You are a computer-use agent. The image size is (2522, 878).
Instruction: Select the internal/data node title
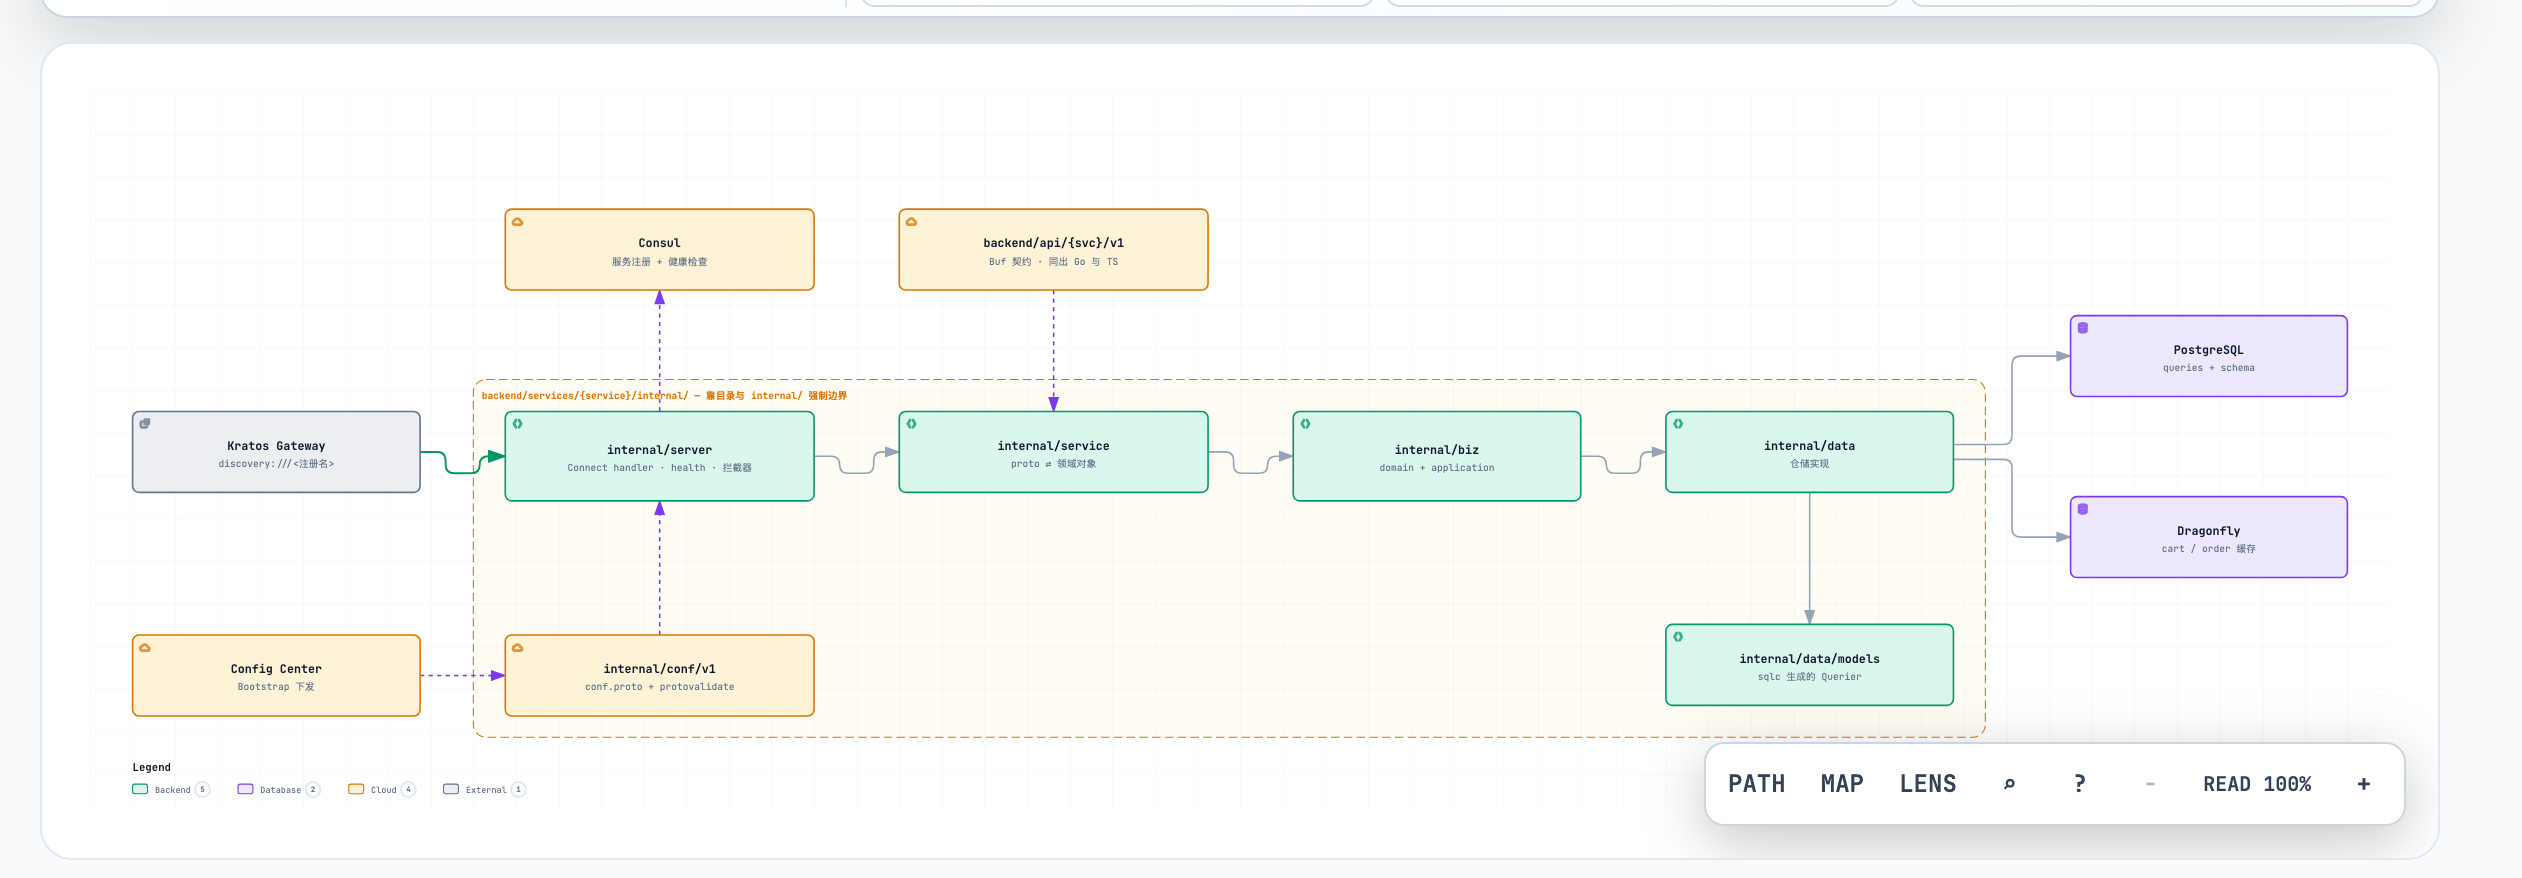click(1809, 446)
